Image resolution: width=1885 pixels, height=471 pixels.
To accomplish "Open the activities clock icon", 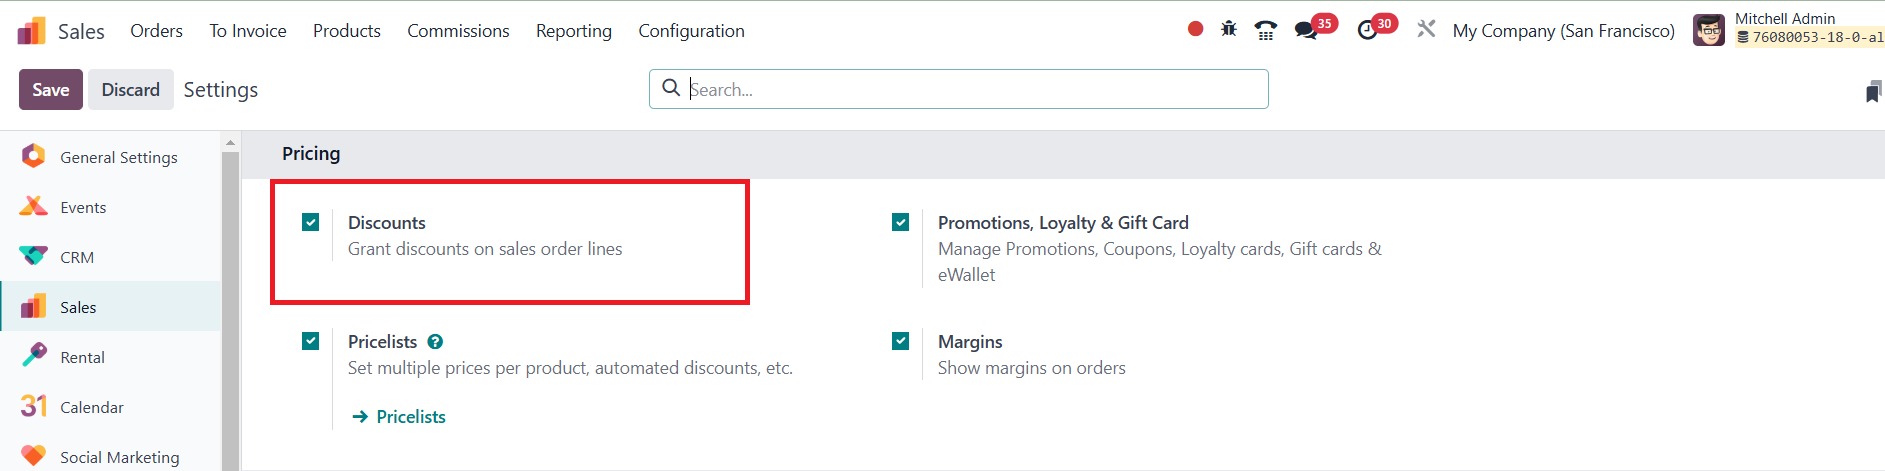I will [x=1367, y=30].
